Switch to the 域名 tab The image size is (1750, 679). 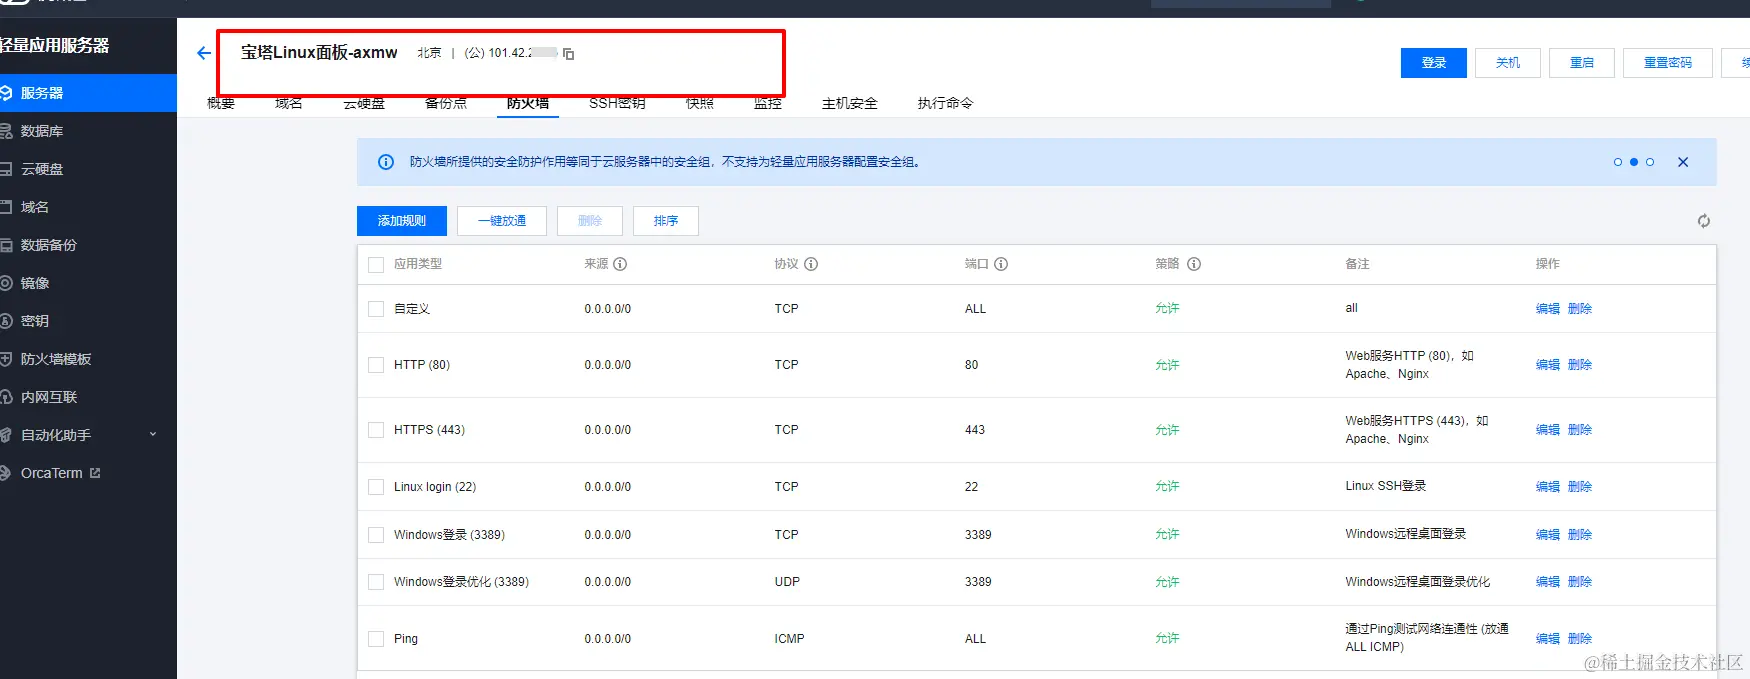click(289, 103)
